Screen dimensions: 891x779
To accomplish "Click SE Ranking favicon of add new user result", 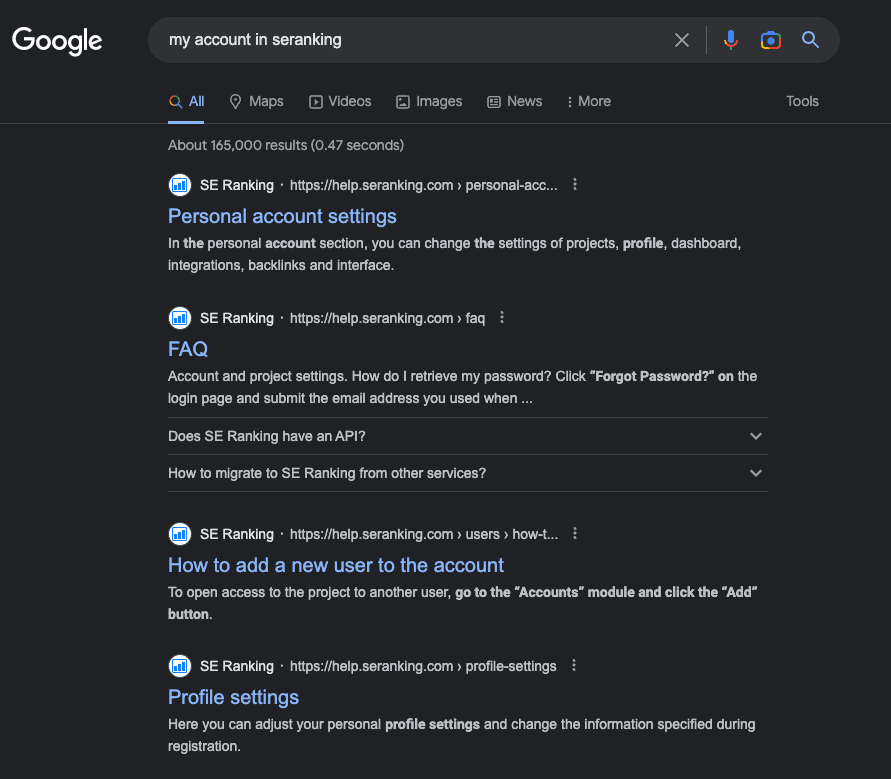I will 180,534.
